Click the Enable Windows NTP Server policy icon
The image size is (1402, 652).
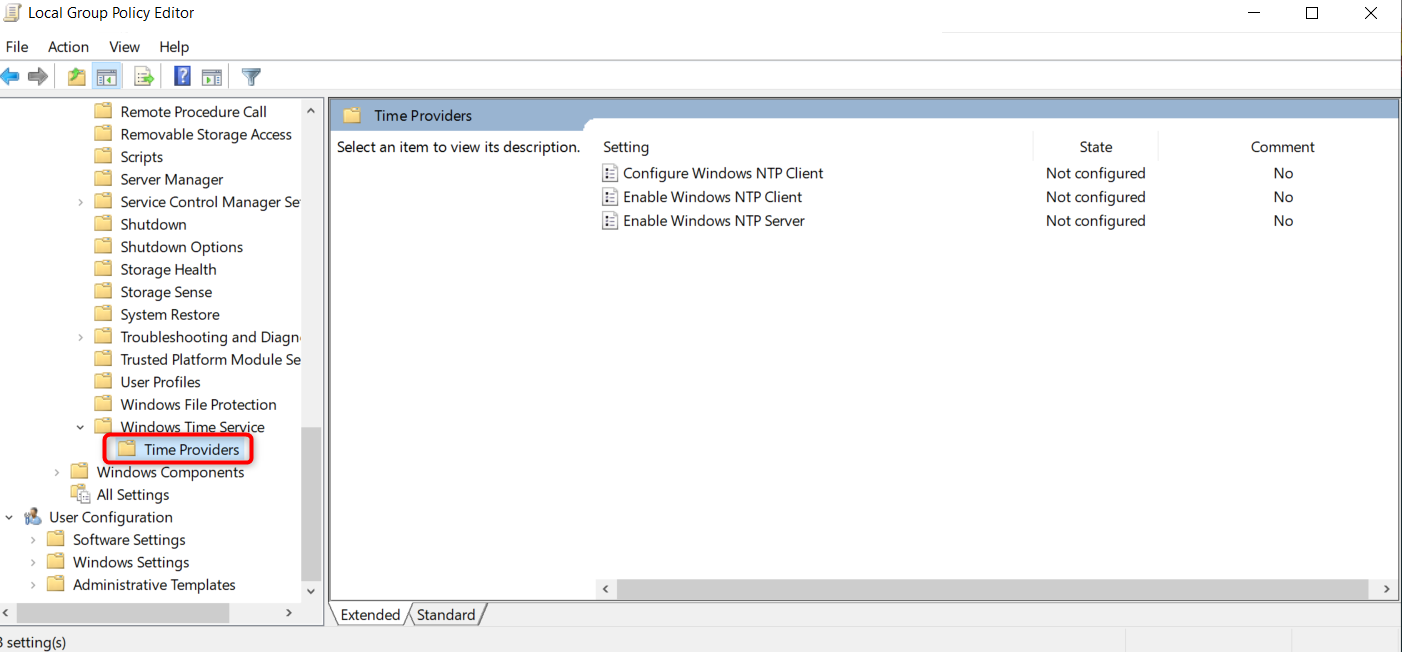610,221
